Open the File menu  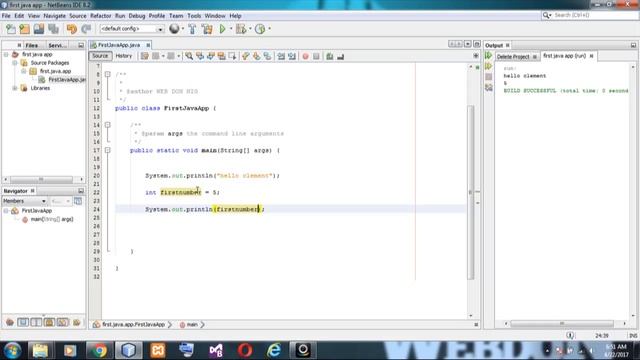coord(6,16)
